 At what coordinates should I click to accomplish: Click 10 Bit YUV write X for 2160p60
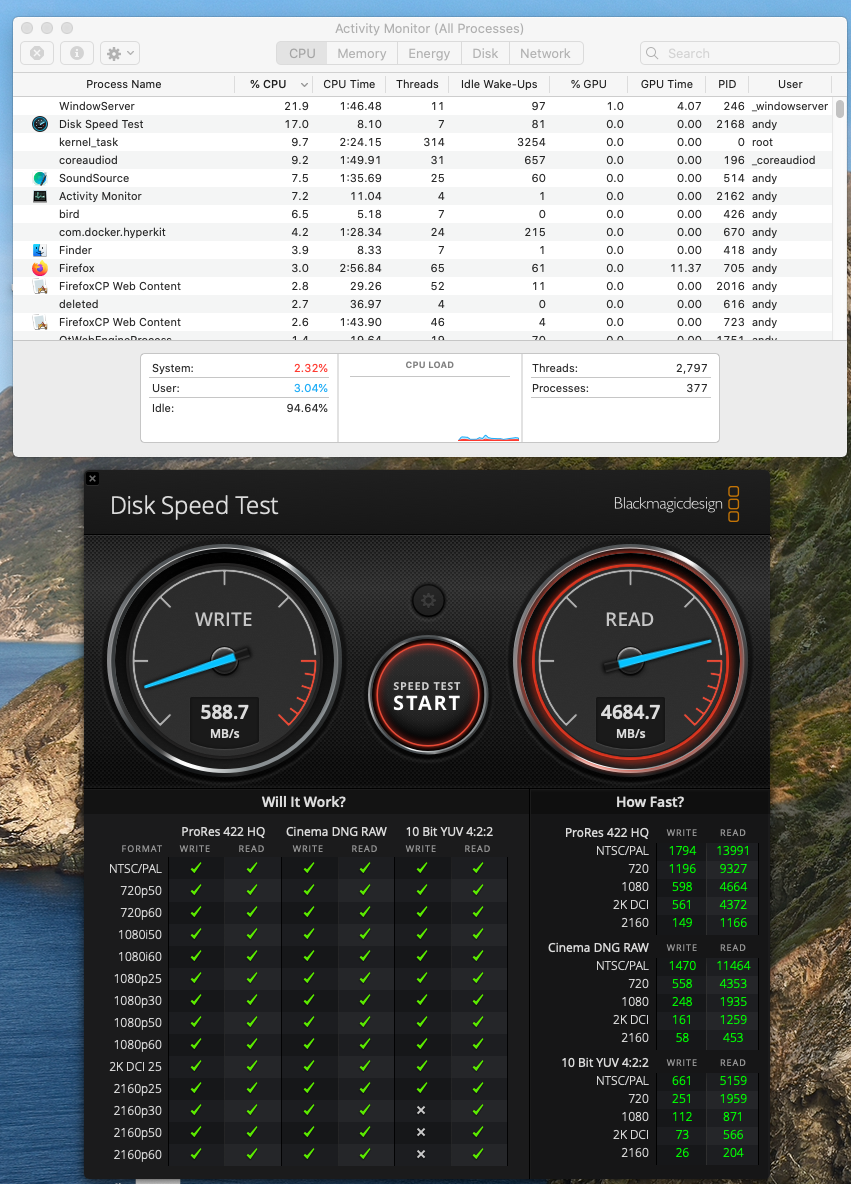pos(421,1155)
